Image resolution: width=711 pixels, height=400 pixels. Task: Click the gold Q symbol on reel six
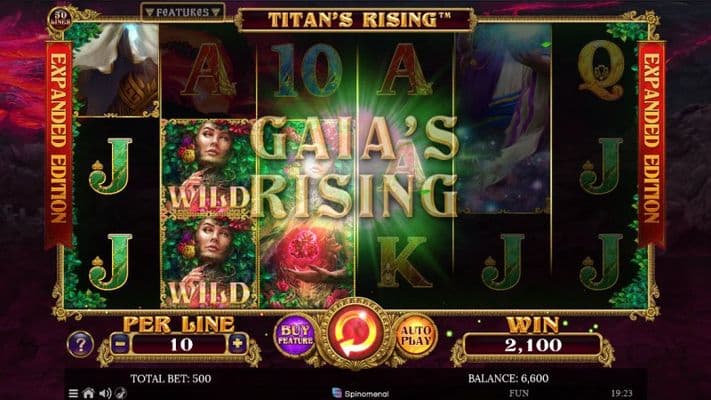[x=601, y=69]
